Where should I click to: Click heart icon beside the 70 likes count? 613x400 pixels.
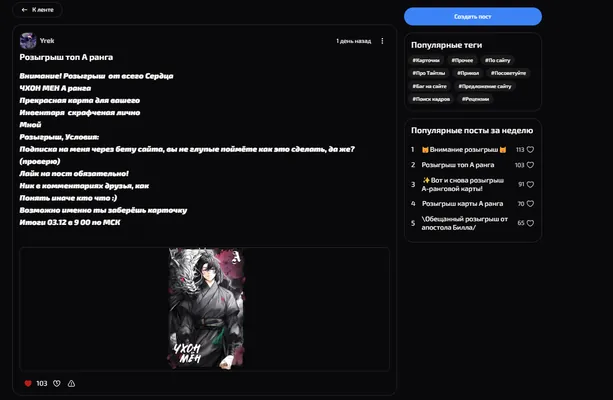pyautogui.click(x=530, y=204)
